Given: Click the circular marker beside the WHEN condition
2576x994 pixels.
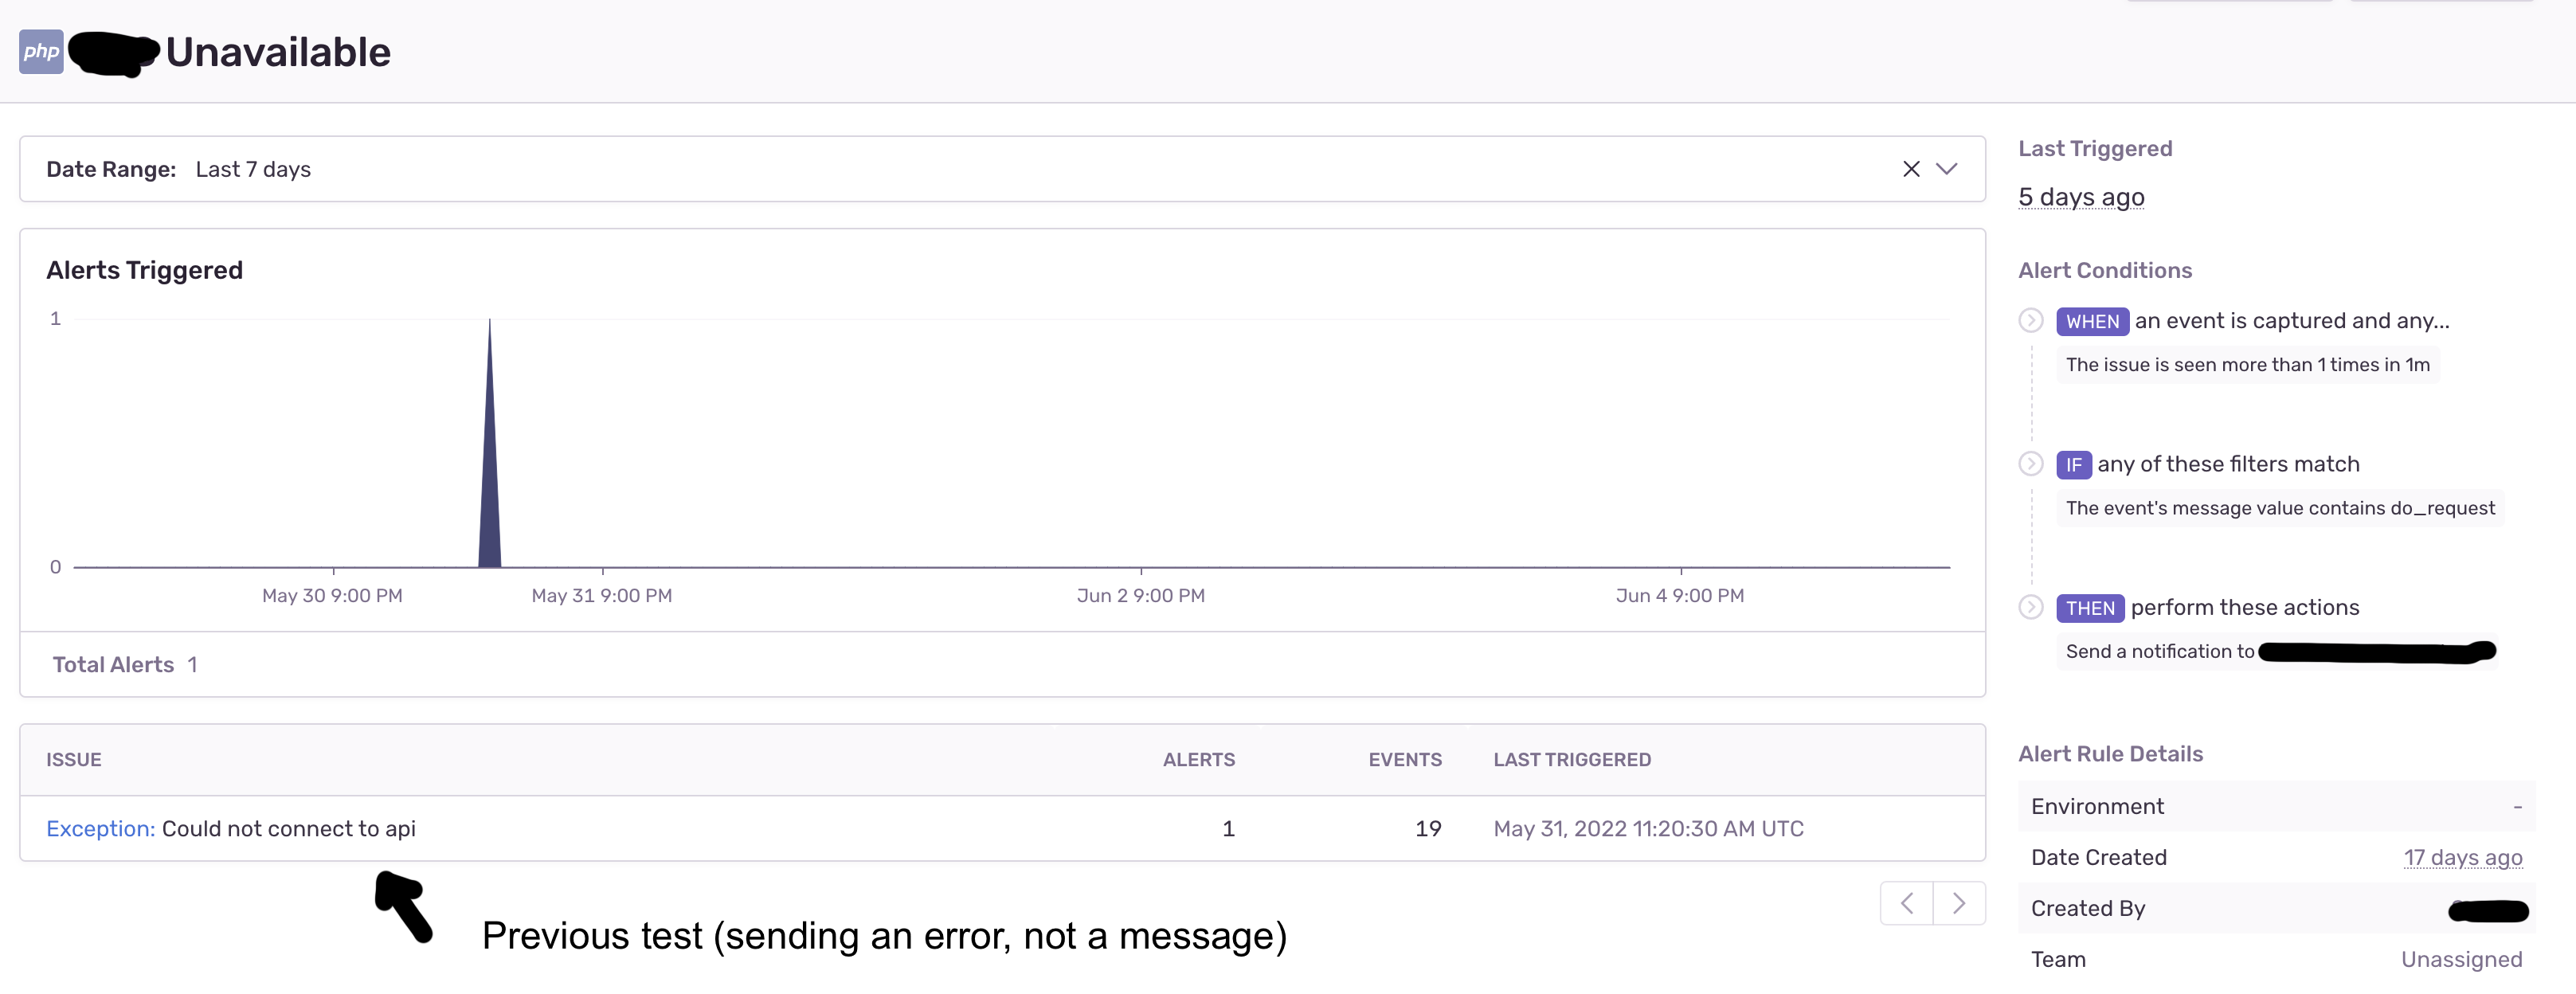Looking at the screenshot, I should [x=2031, y=321].
